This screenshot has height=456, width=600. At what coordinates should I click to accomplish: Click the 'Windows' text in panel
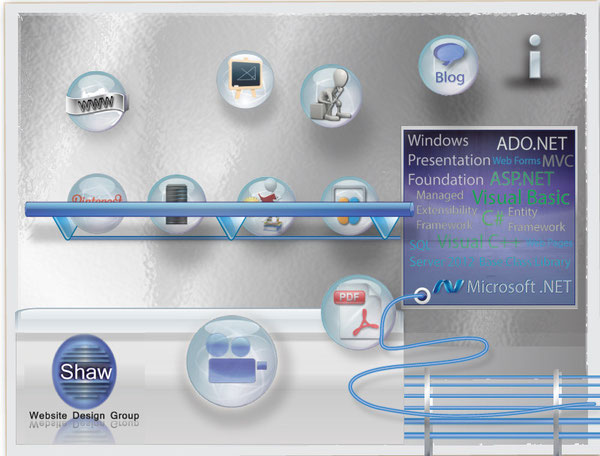(438, 140)
